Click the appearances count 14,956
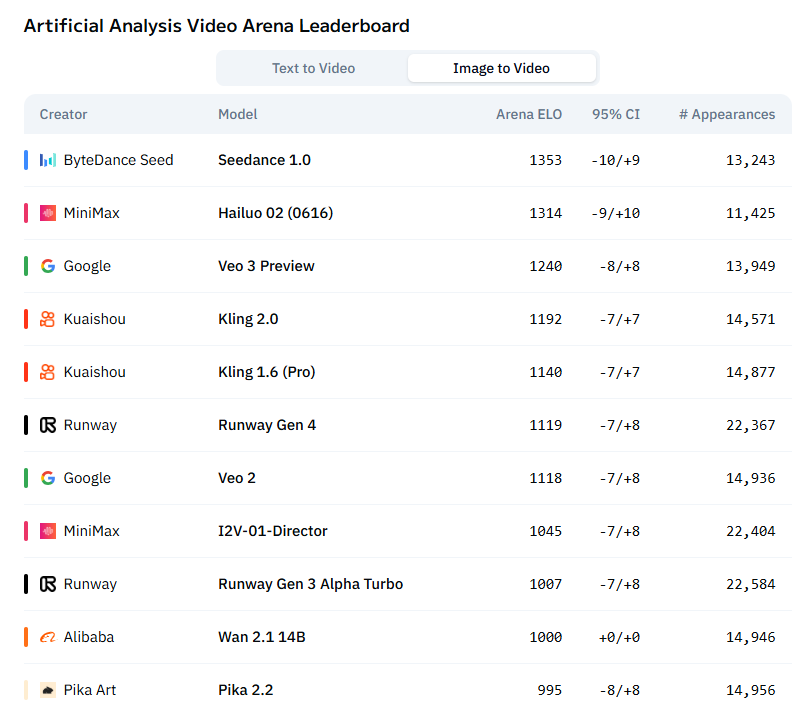 click(750, 690)
